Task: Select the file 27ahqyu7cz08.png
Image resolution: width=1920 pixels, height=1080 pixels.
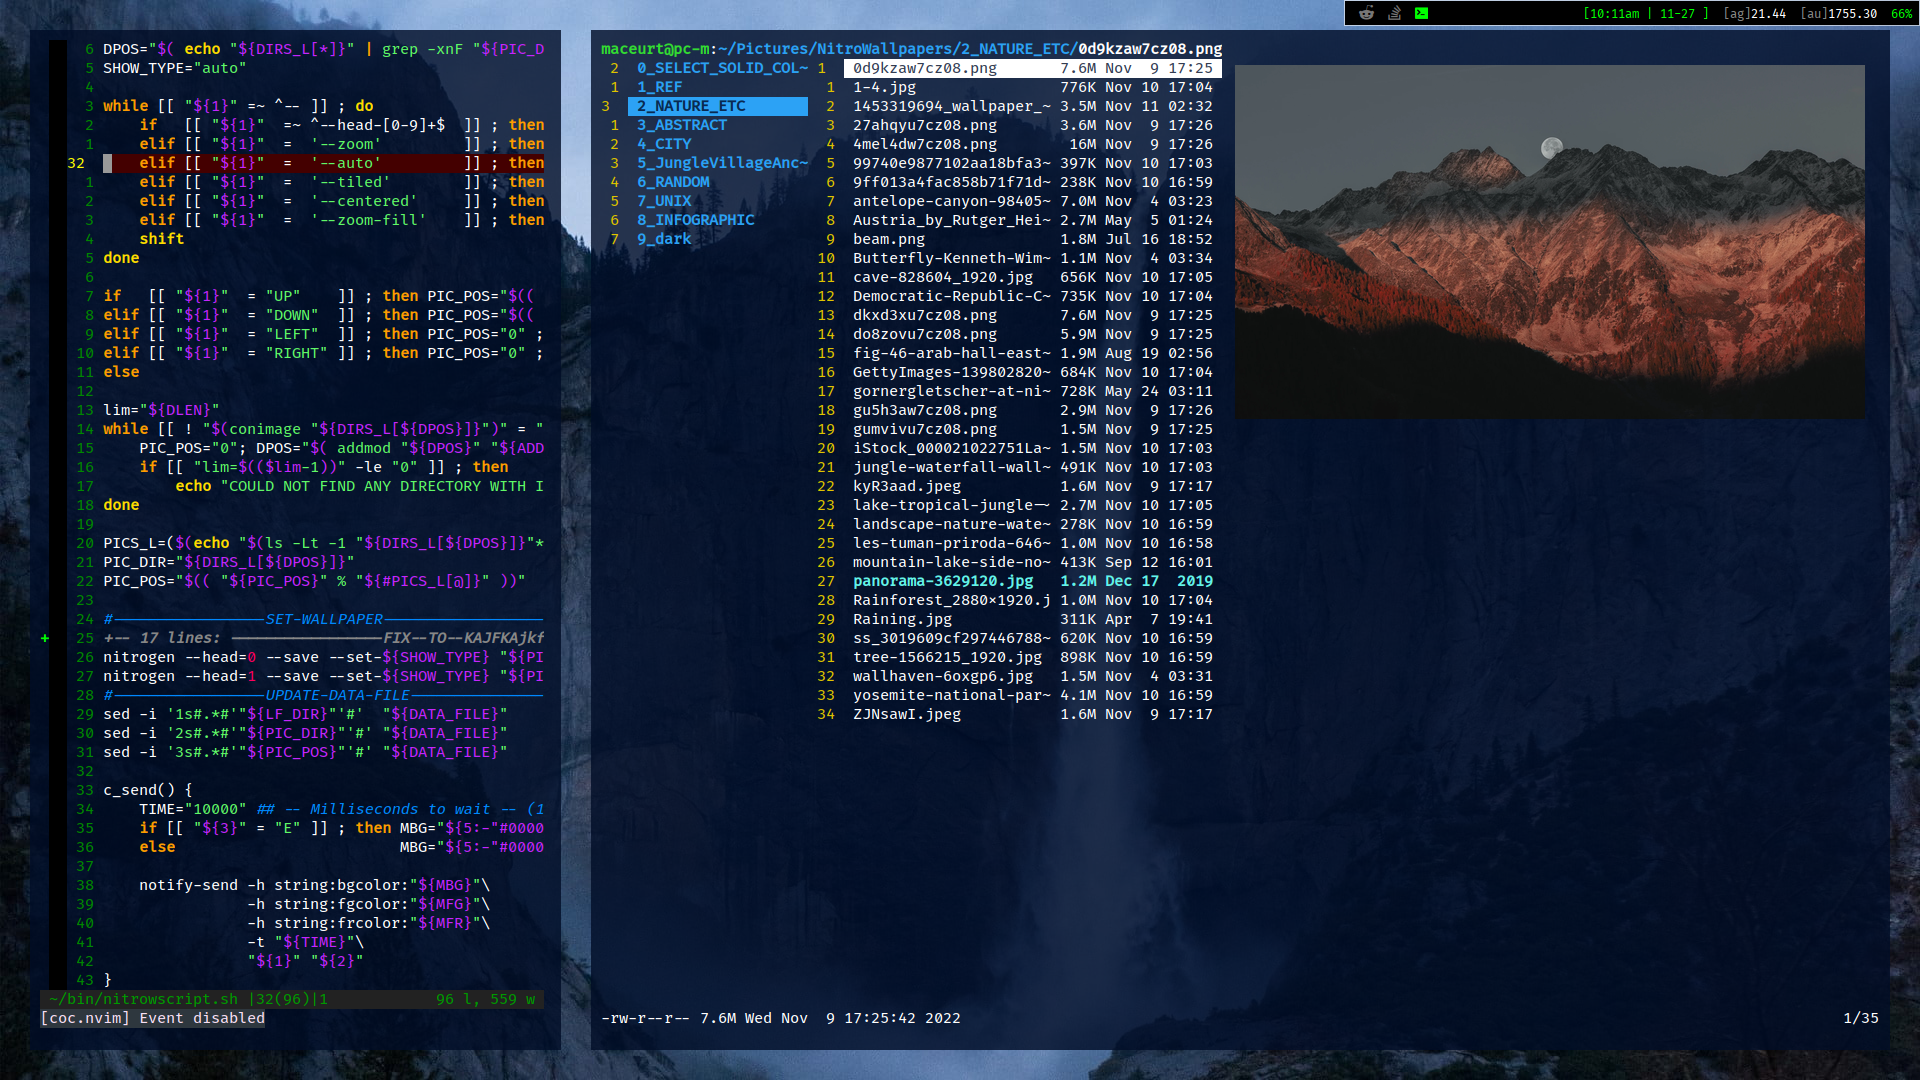Action: tap(1032, 125)
